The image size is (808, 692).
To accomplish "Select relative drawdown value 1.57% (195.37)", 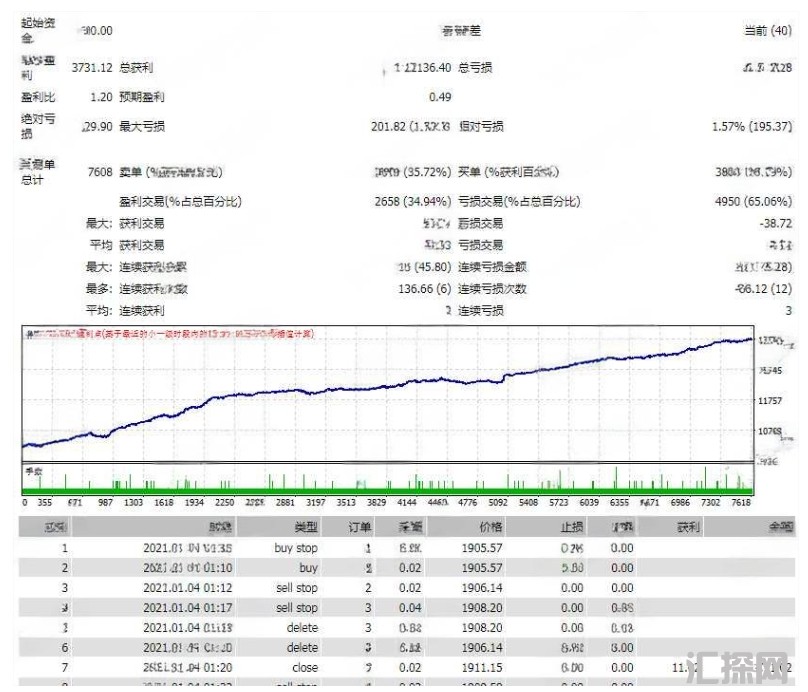I will point(752,126).
